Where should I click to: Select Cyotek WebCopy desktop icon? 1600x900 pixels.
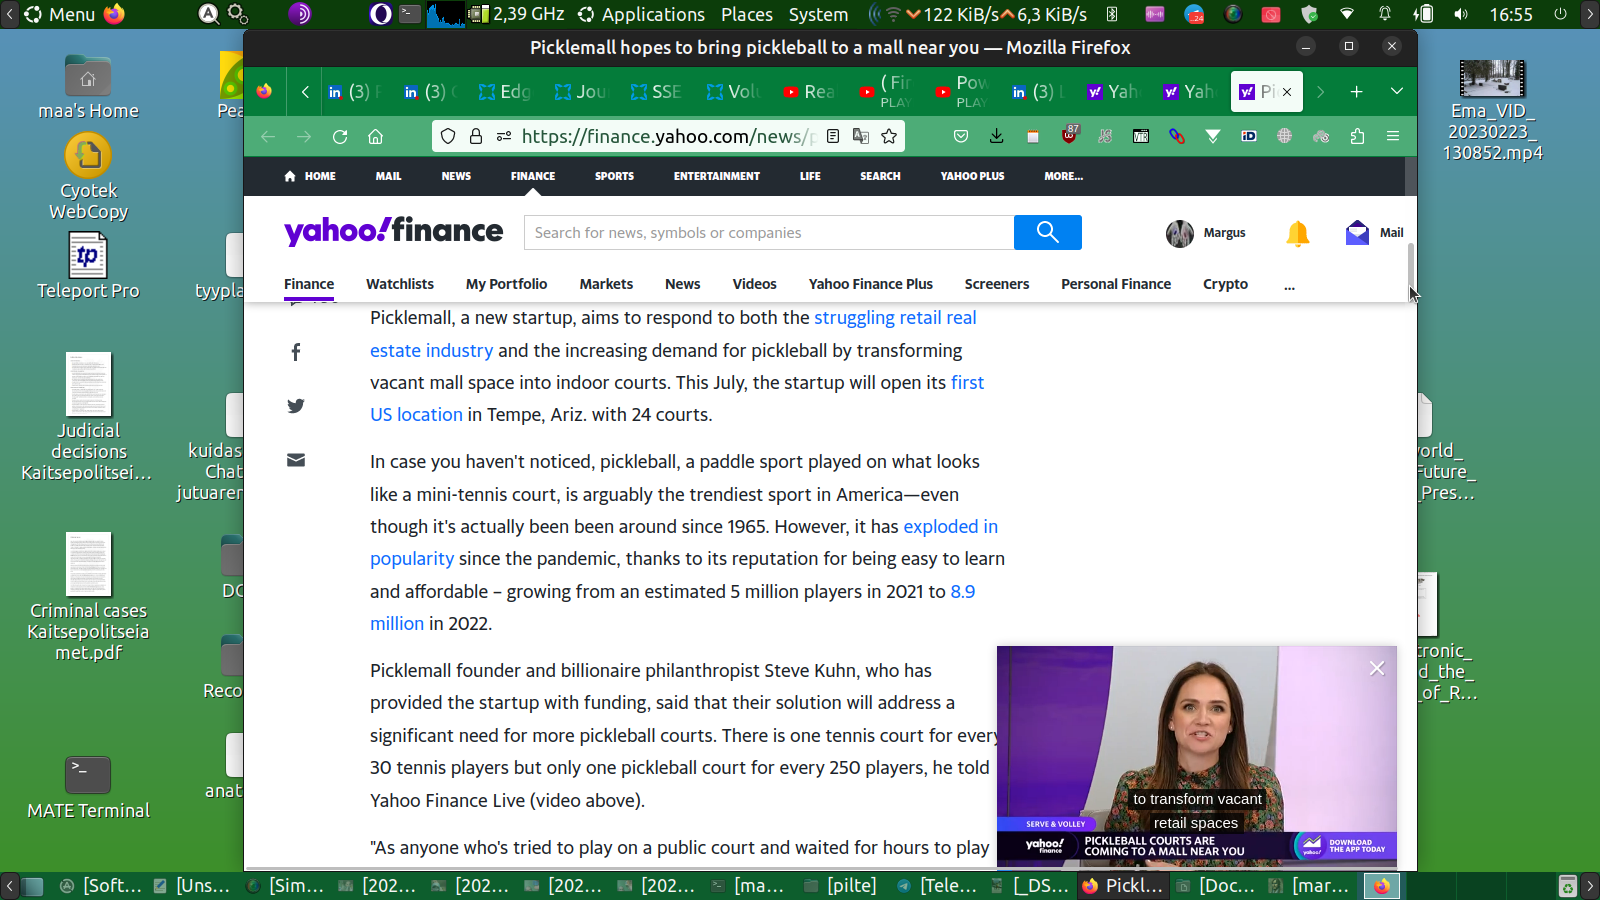point(88,178)
